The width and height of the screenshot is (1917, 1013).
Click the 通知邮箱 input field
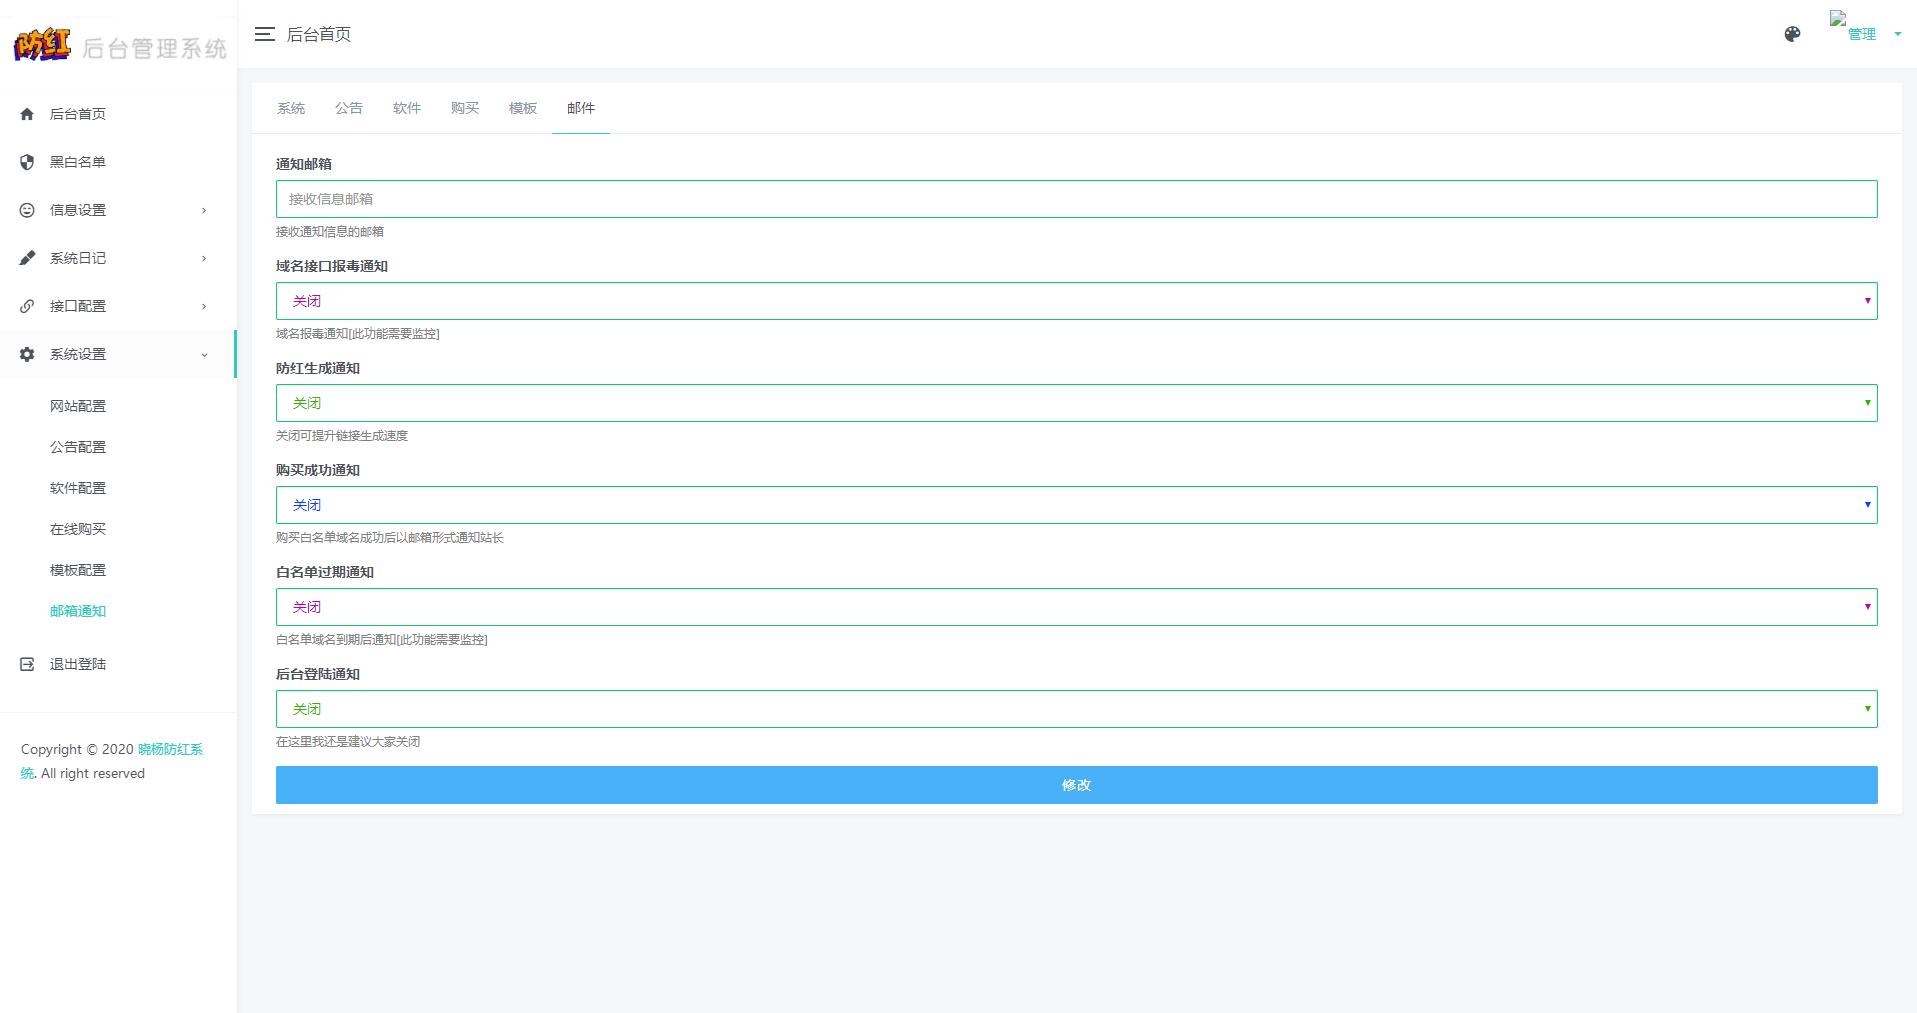(x=1076, y=199)
